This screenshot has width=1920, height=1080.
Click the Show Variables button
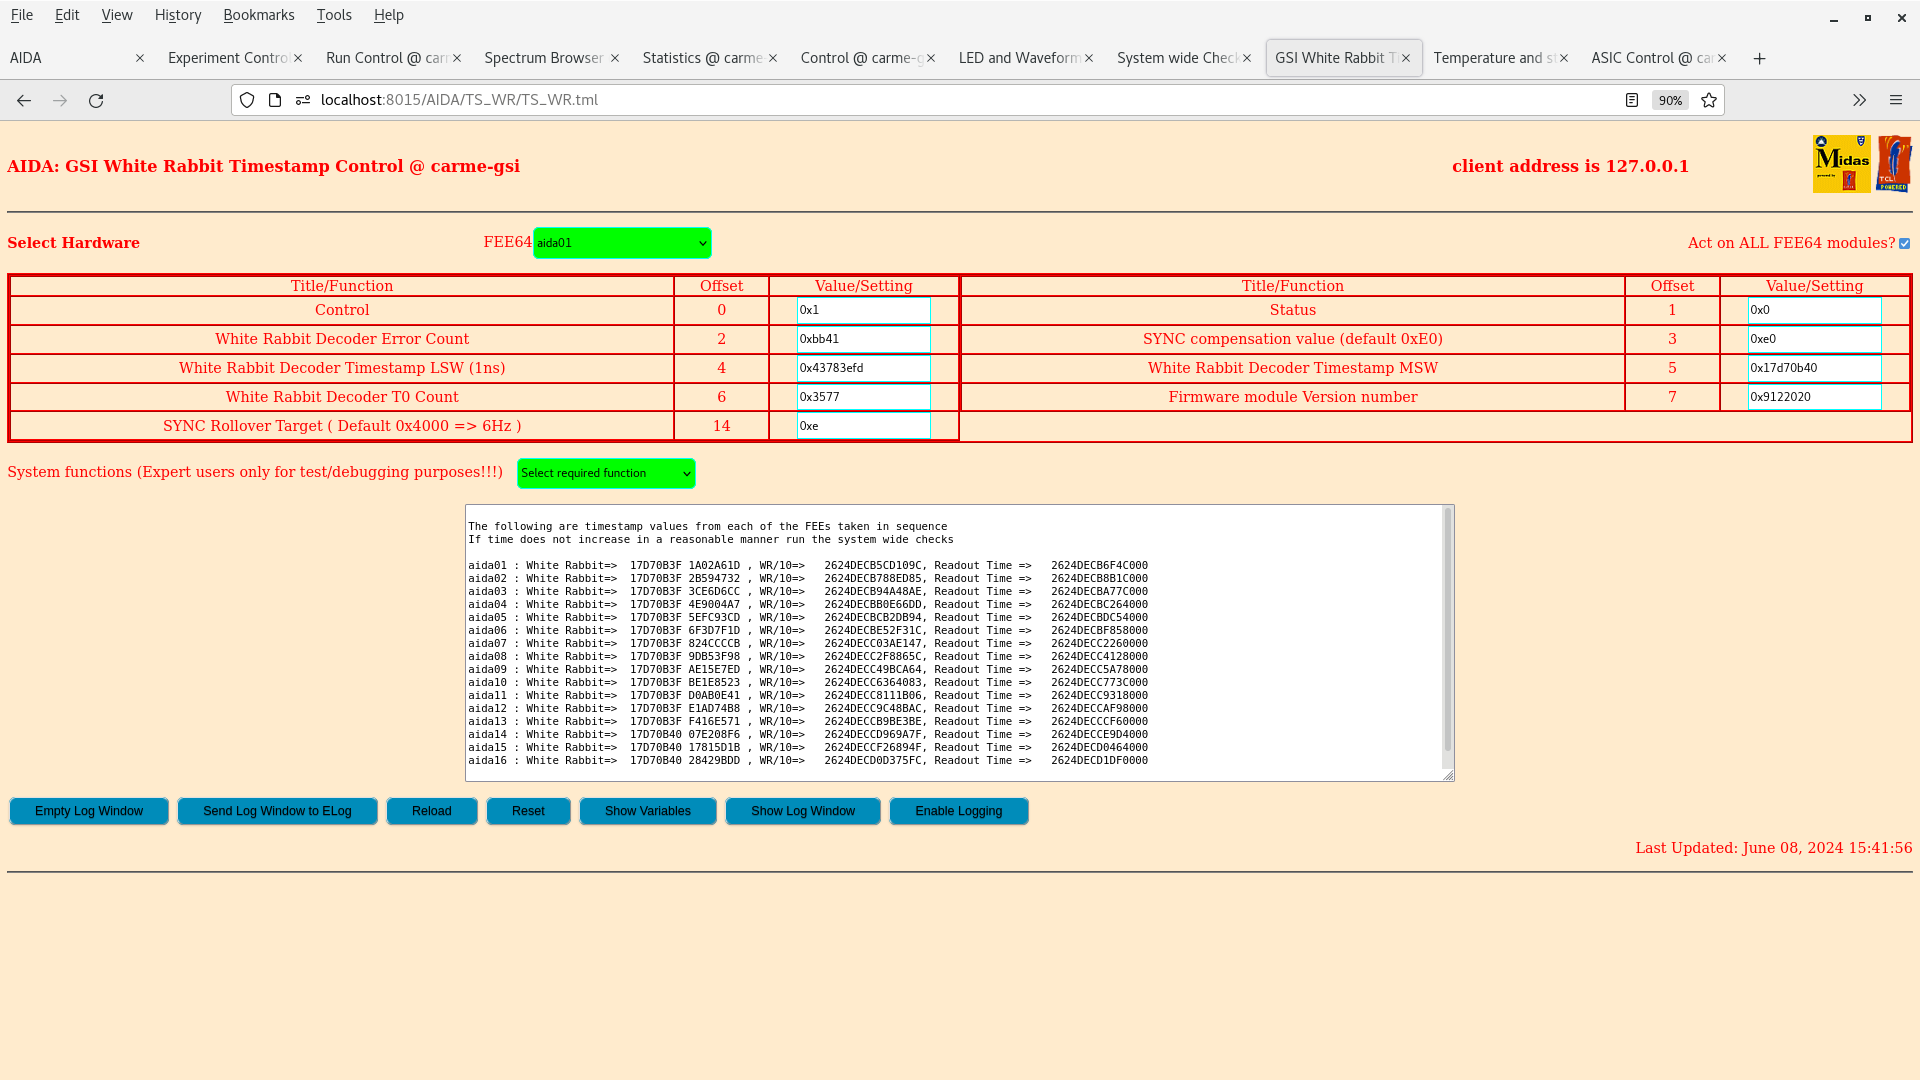tap(648, 811)
